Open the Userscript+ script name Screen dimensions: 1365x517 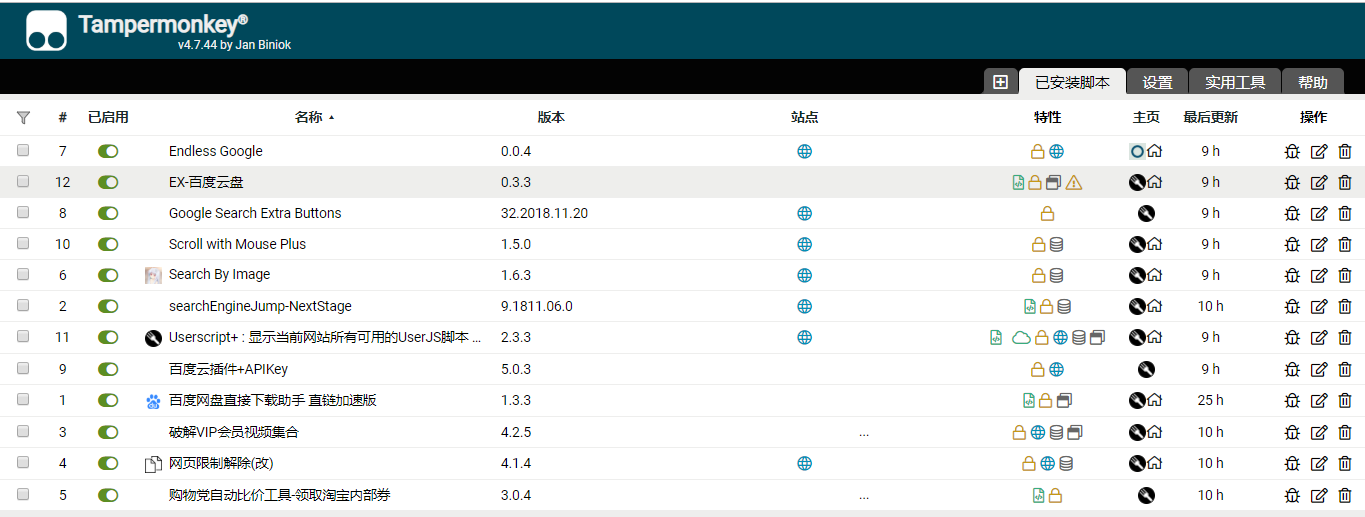point(325,338)
